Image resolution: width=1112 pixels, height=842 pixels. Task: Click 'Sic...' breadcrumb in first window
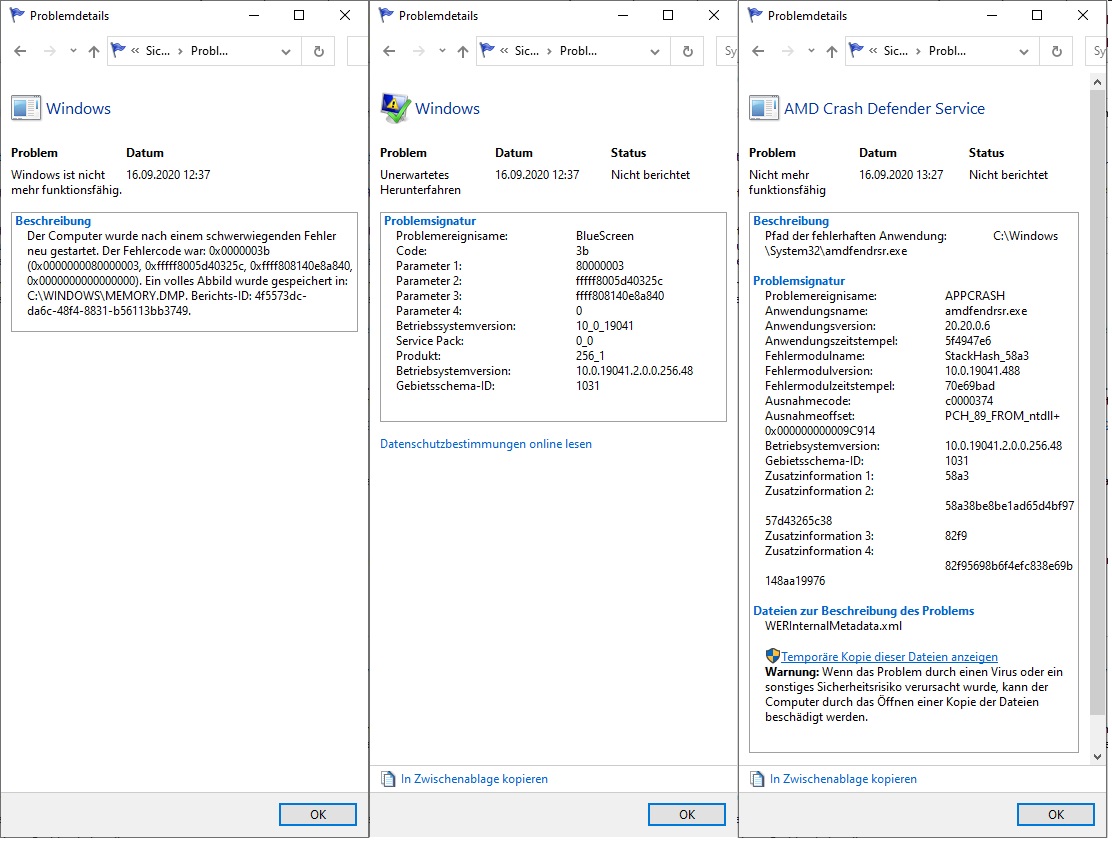(157, 51)
